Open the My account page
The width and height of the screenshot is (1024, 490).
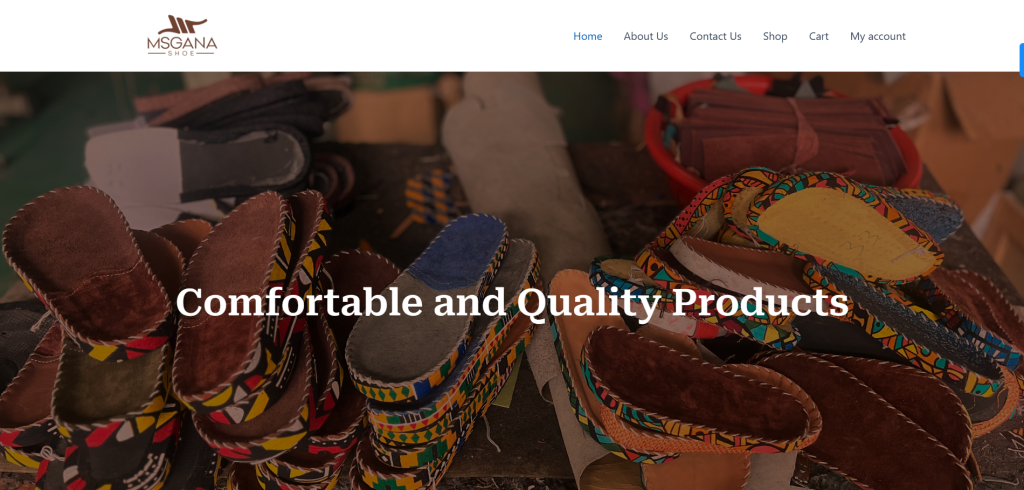(x=878, y=36)
